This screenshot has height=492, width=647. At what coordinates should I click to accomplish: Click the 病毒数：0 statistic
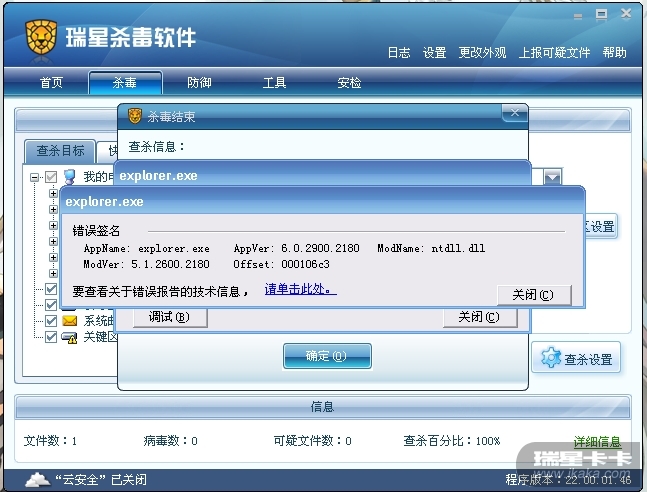click(x=170, y=441)
